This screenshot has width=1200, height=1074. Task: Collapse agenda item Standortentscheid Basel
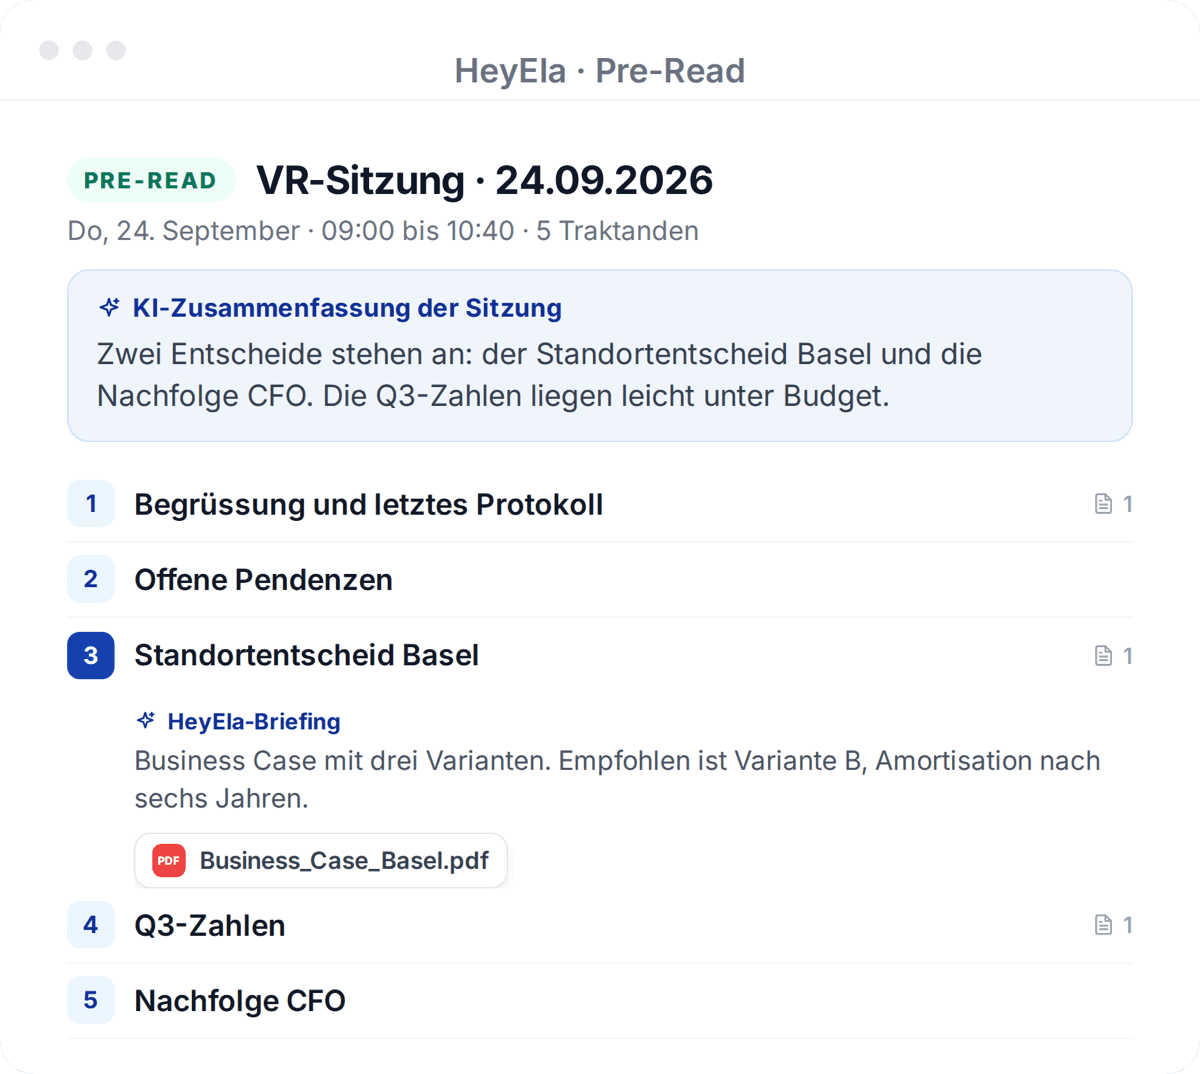(600, 655)
